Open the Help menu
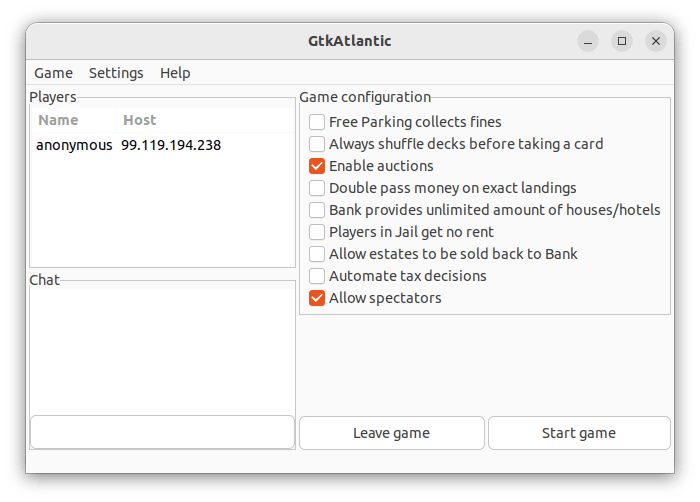Viewport: 700px width, 502px height. (x=175, y=73)
